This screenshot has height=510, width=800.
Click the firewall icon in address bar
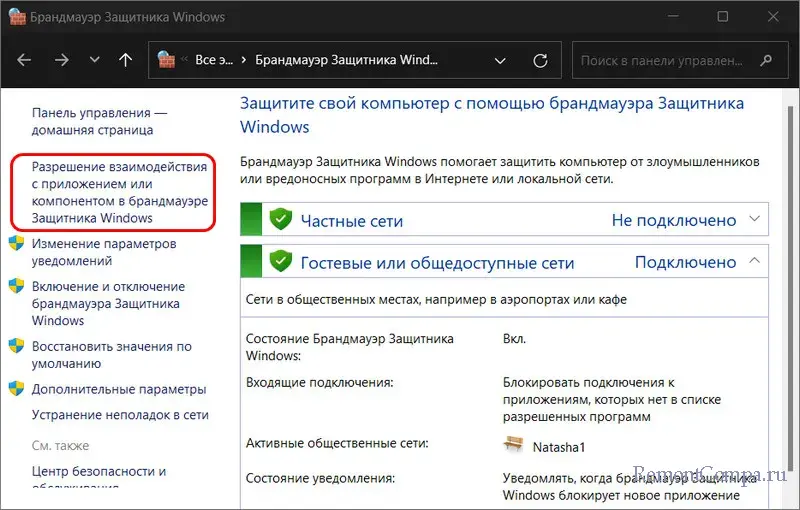(166, 60)
